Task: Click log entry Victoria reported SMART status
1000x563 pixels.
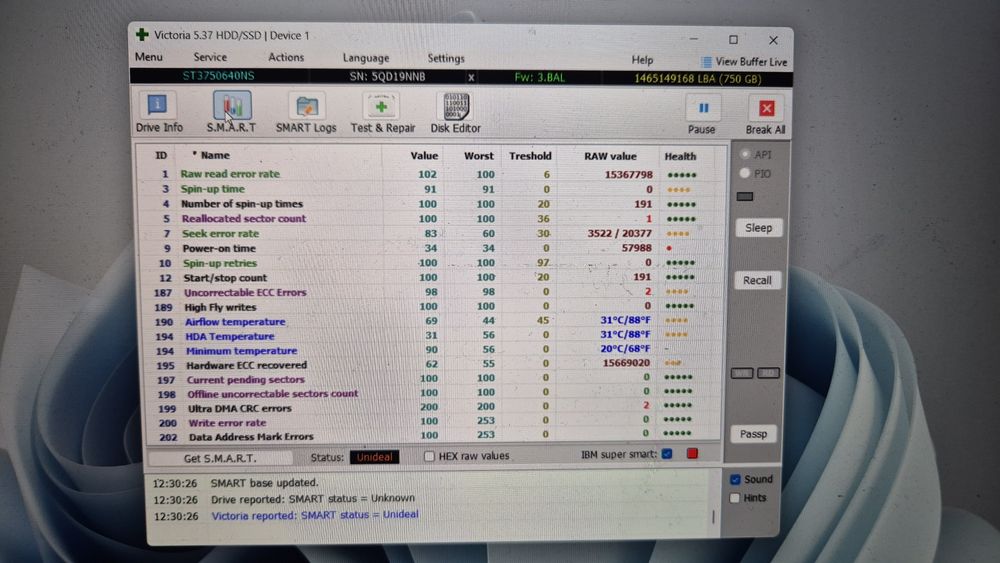Action: pos(314,515)
